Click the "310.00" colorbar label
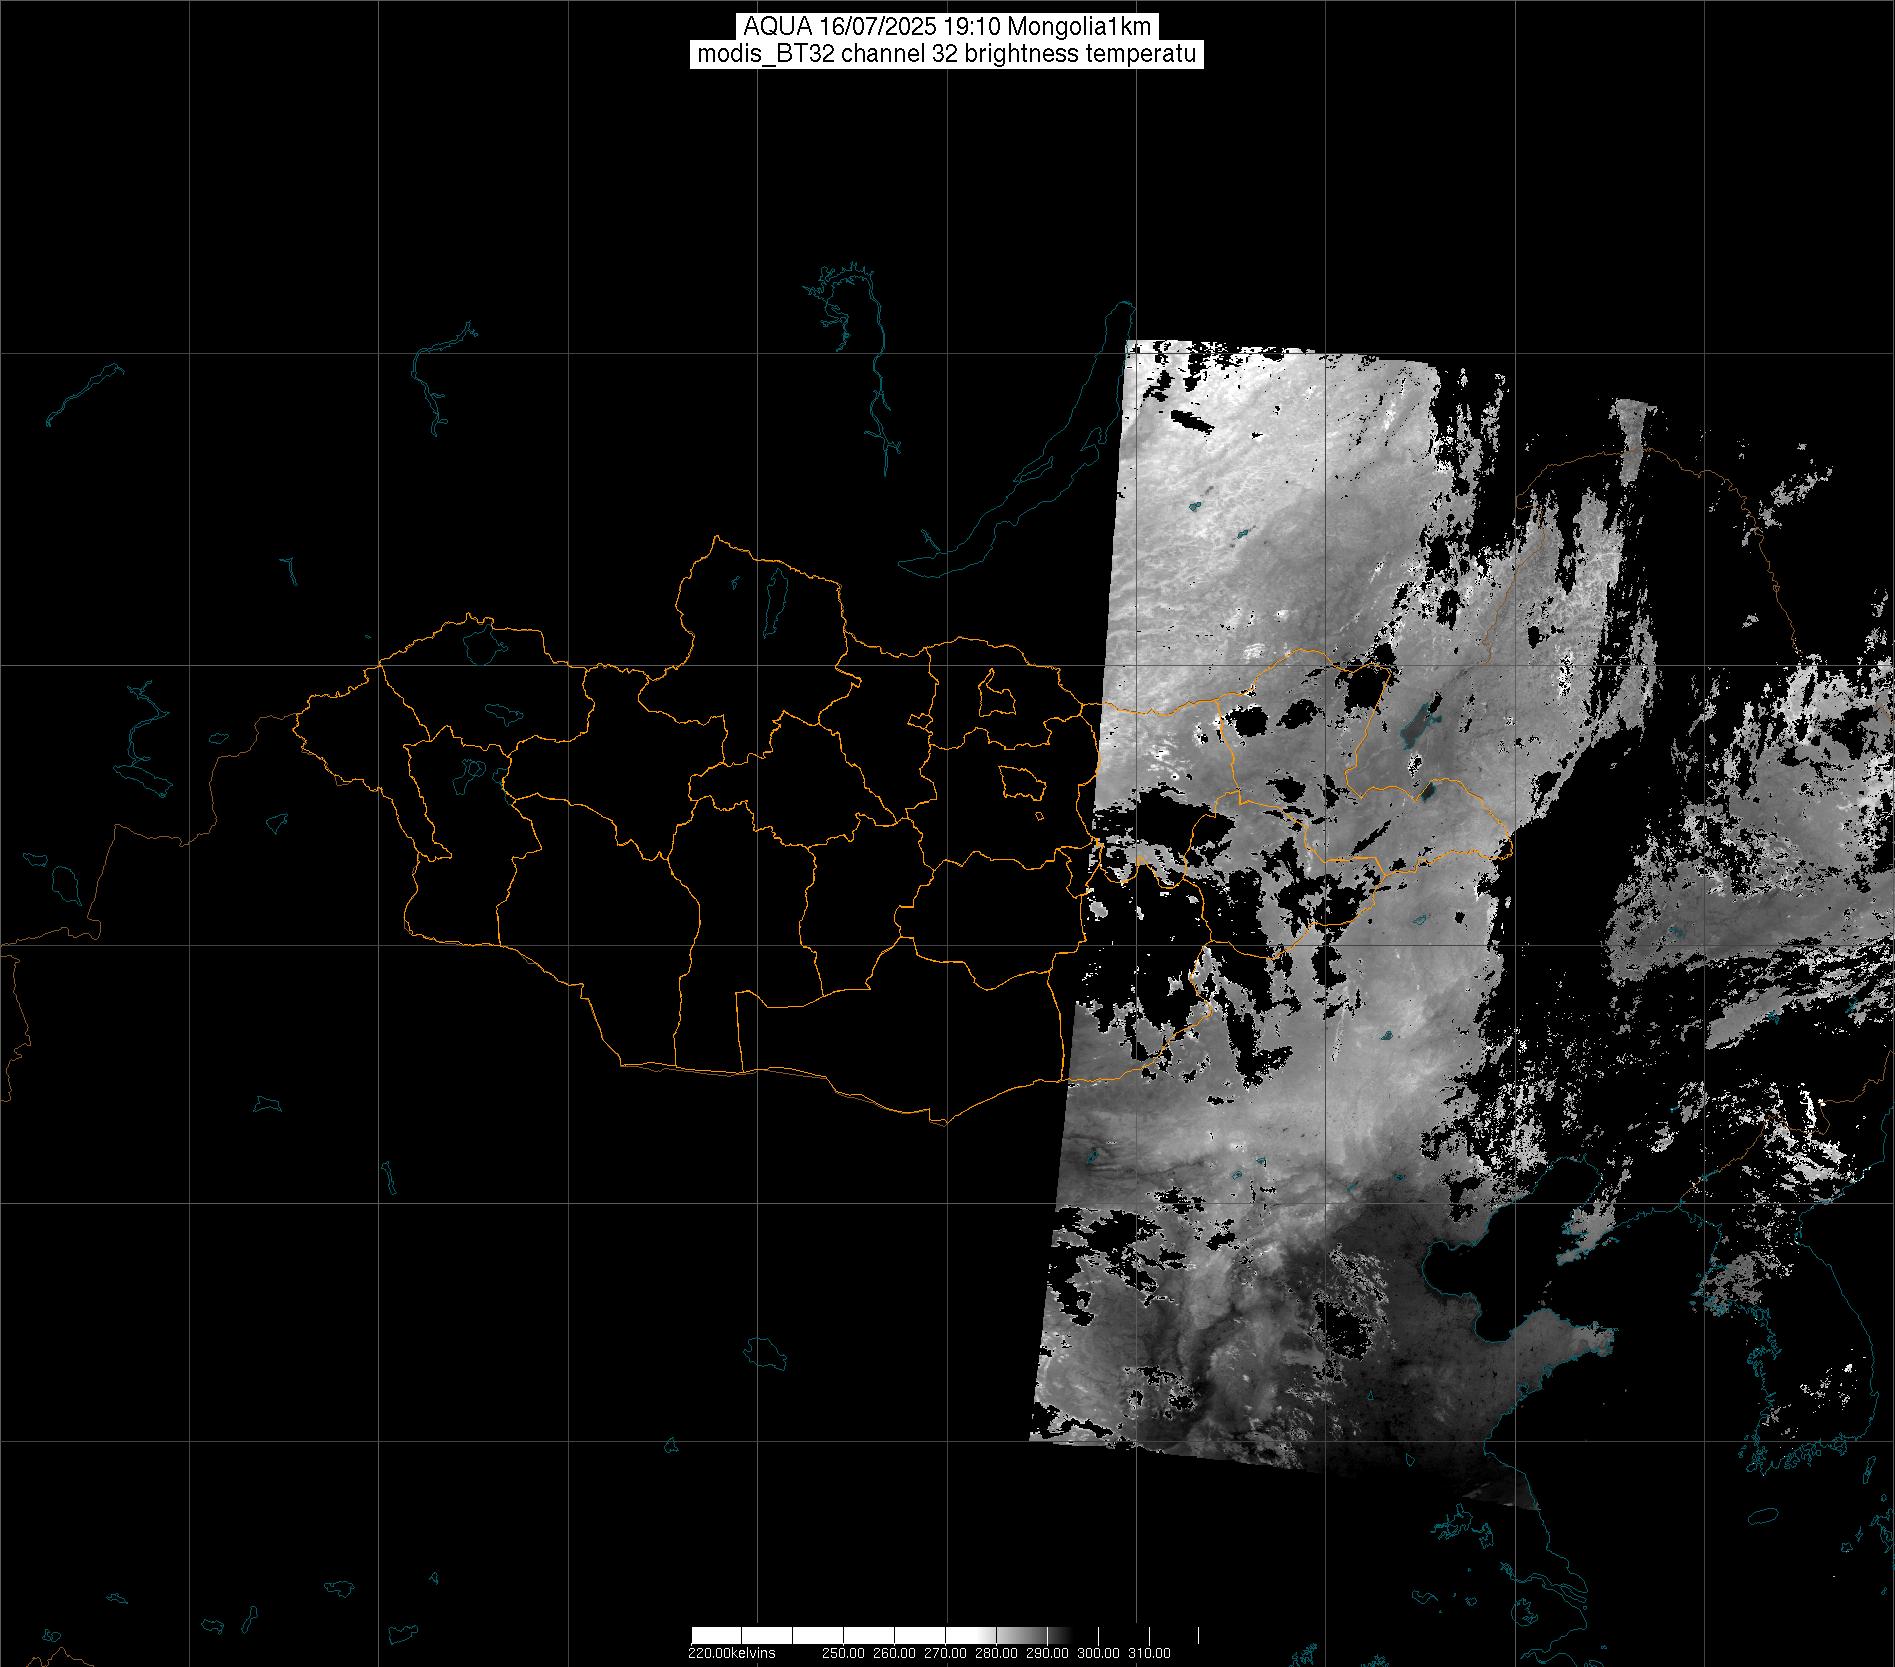The height and width of the screenshot is (1667, 1895). (1151, 1653)
